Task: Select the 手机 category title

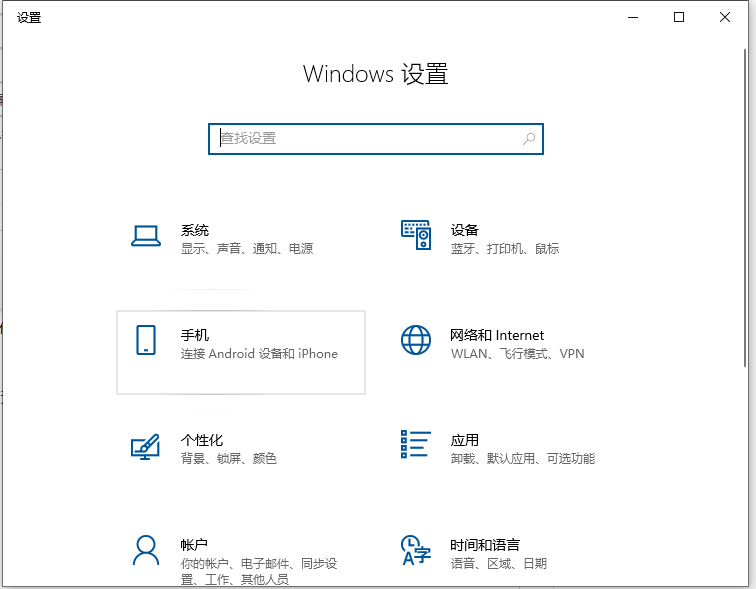Action: (195, 335)
